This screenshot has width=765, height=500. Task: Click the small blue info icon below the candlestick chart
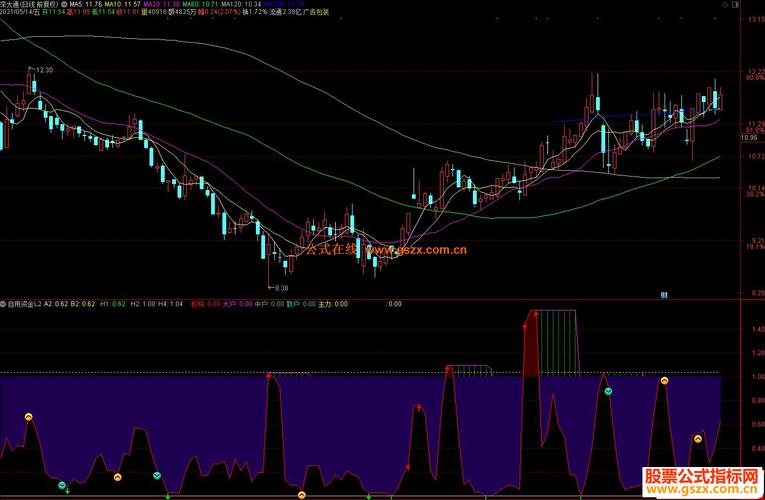pos(665,294)
